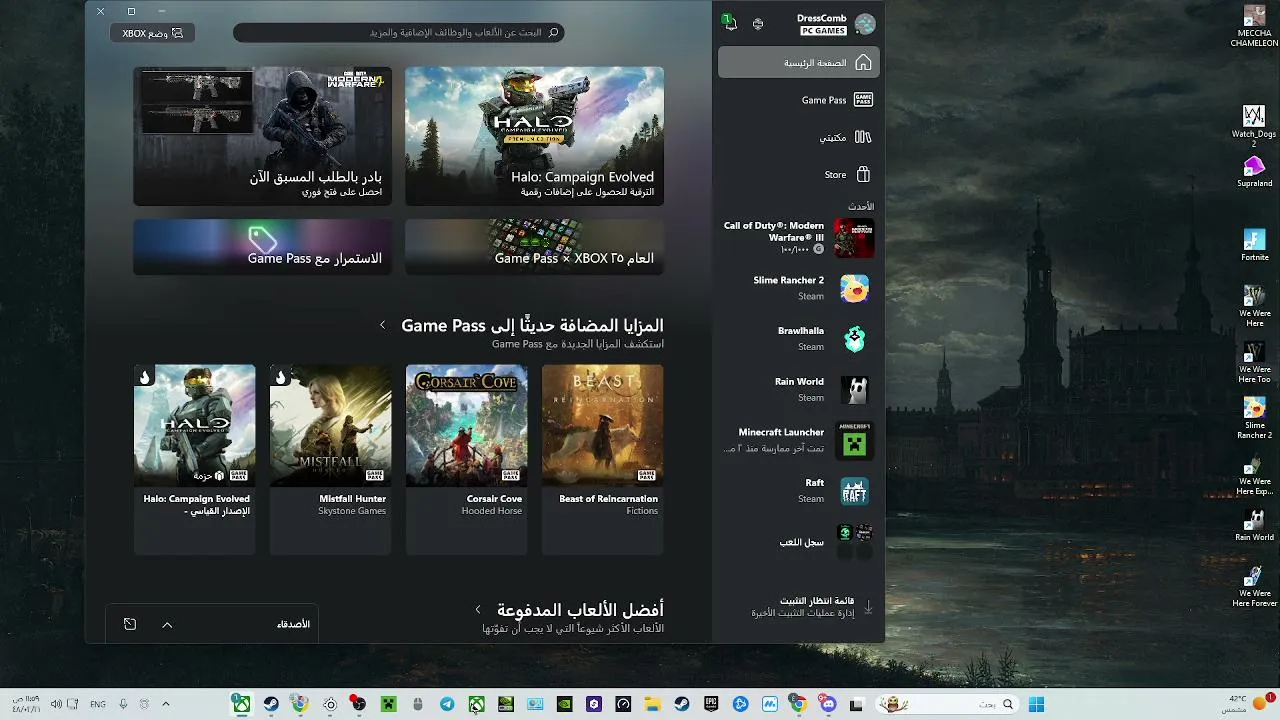Go to the Xbox home page
The width and height of the screenshot is (1280, 720).
coord(799,62)
